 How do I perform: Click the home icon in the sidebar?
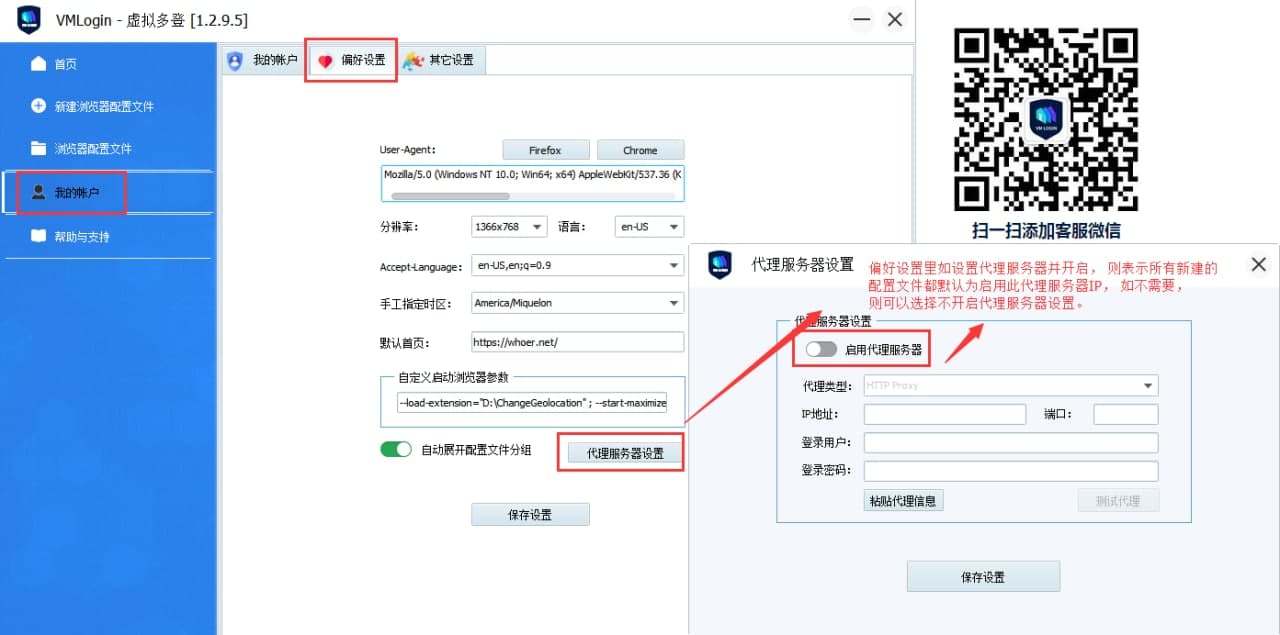39,64
